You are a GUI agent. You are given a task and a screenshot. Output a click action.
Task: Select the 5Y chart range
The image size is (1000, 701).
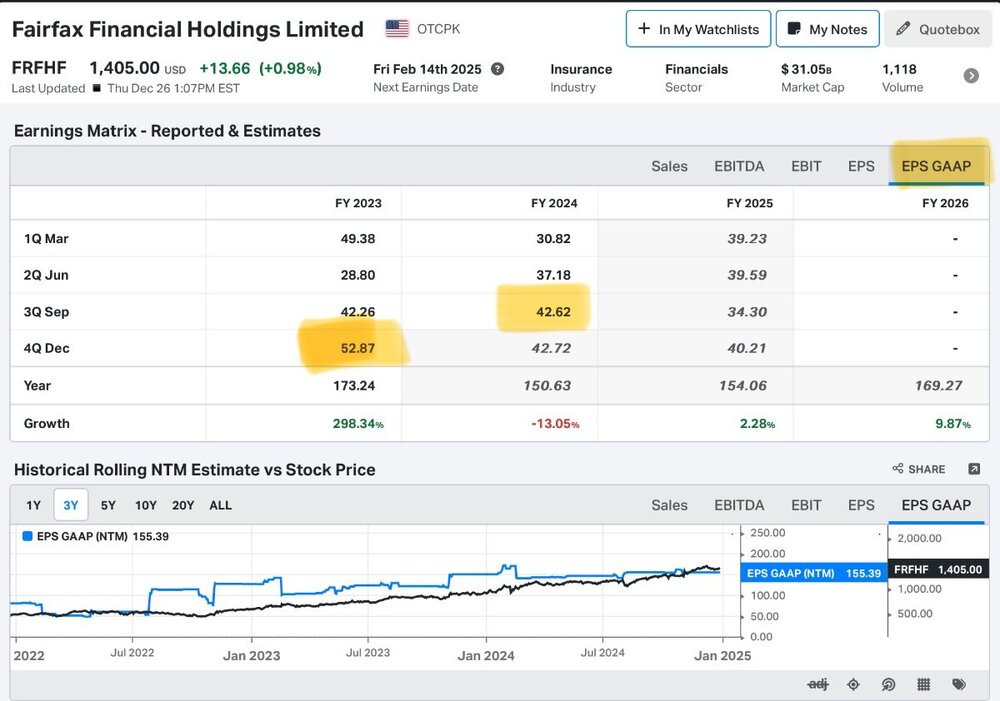pyautogui.click(x=108, y=505)
